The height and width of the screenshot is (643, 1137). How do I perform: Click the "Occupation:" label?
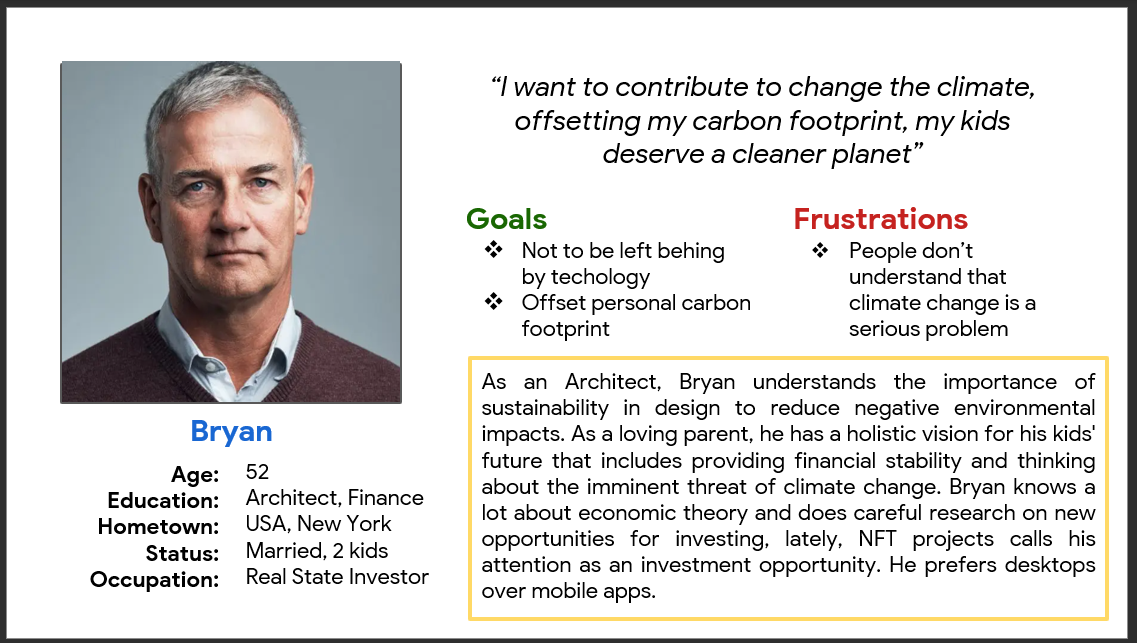pyautogui.click(x=155, y=580)
